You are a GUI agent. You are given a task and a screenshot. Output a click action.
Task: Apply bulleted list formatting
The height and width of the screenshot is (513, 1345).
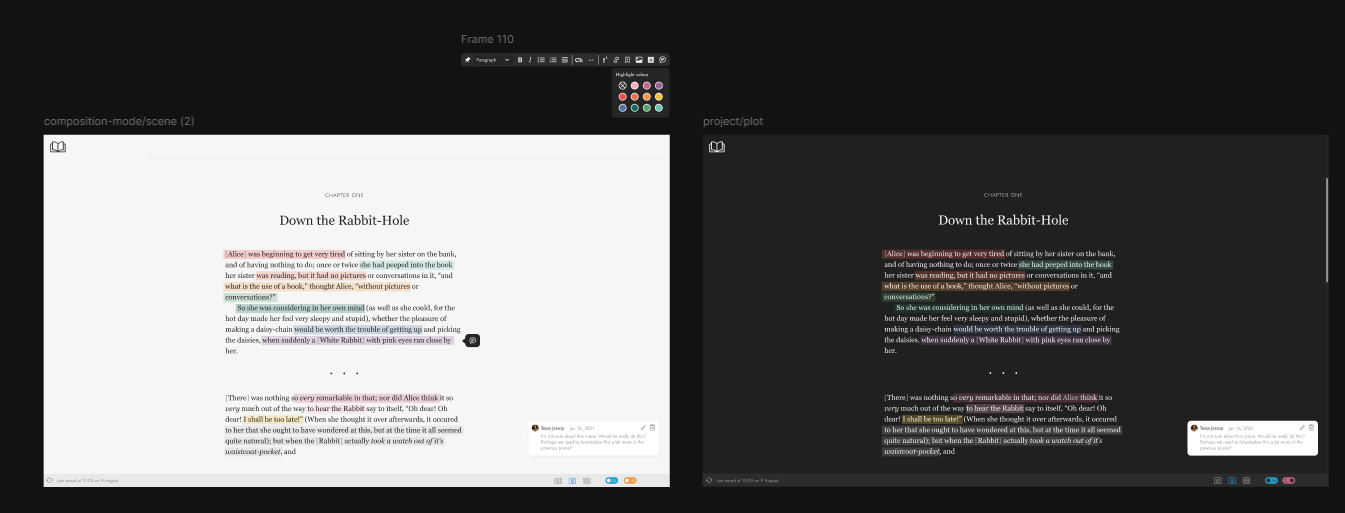(541, 60)
